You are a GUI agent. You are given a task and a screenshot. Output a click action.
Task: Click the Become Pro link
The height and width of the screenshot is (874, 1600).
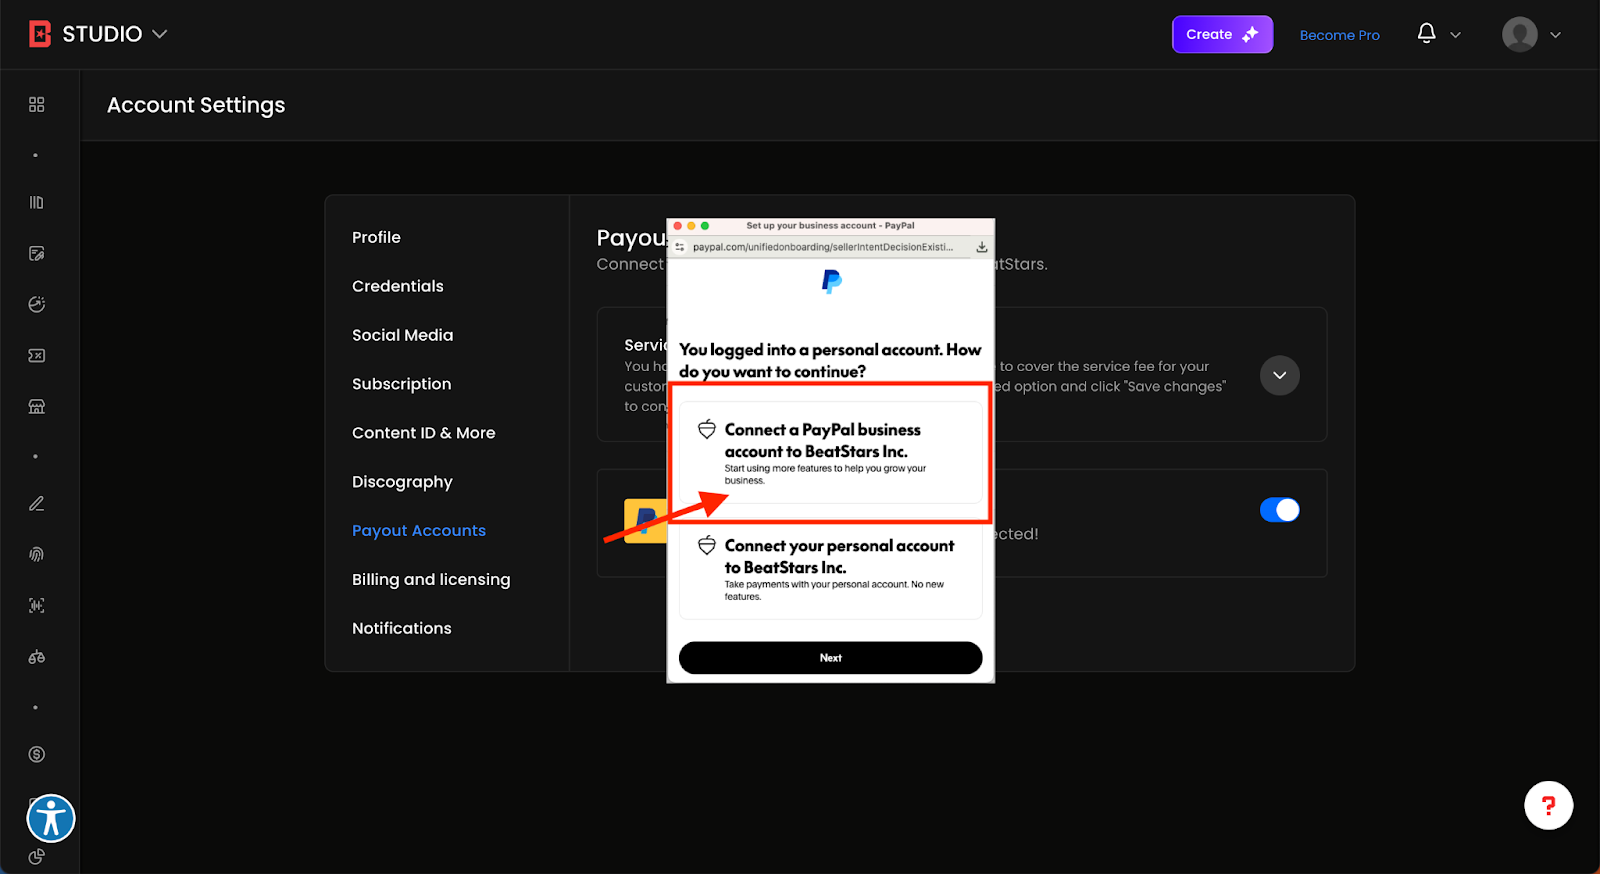pos(1339,35)
